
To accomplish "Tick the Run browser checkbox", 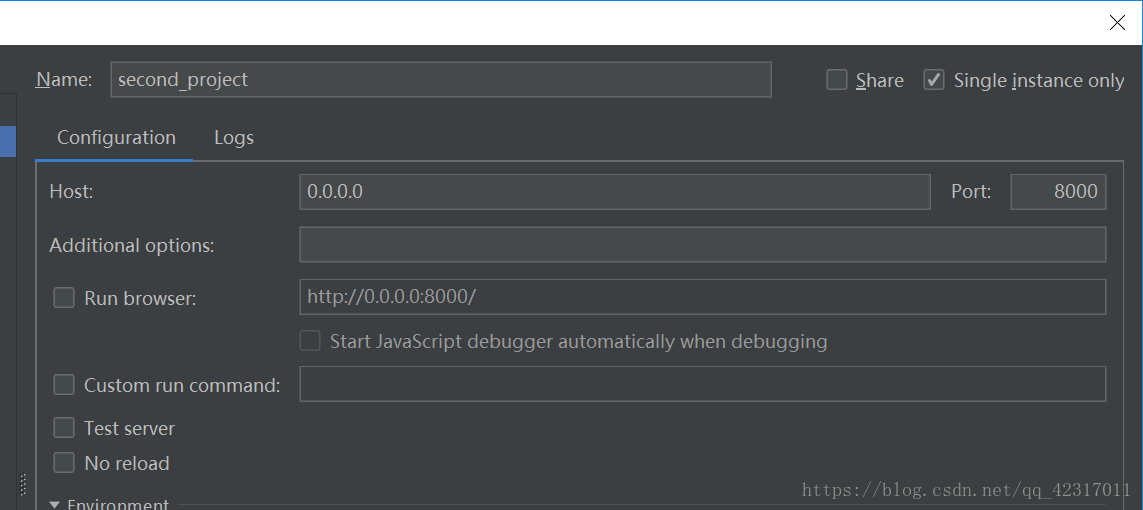I will point(64,297).
